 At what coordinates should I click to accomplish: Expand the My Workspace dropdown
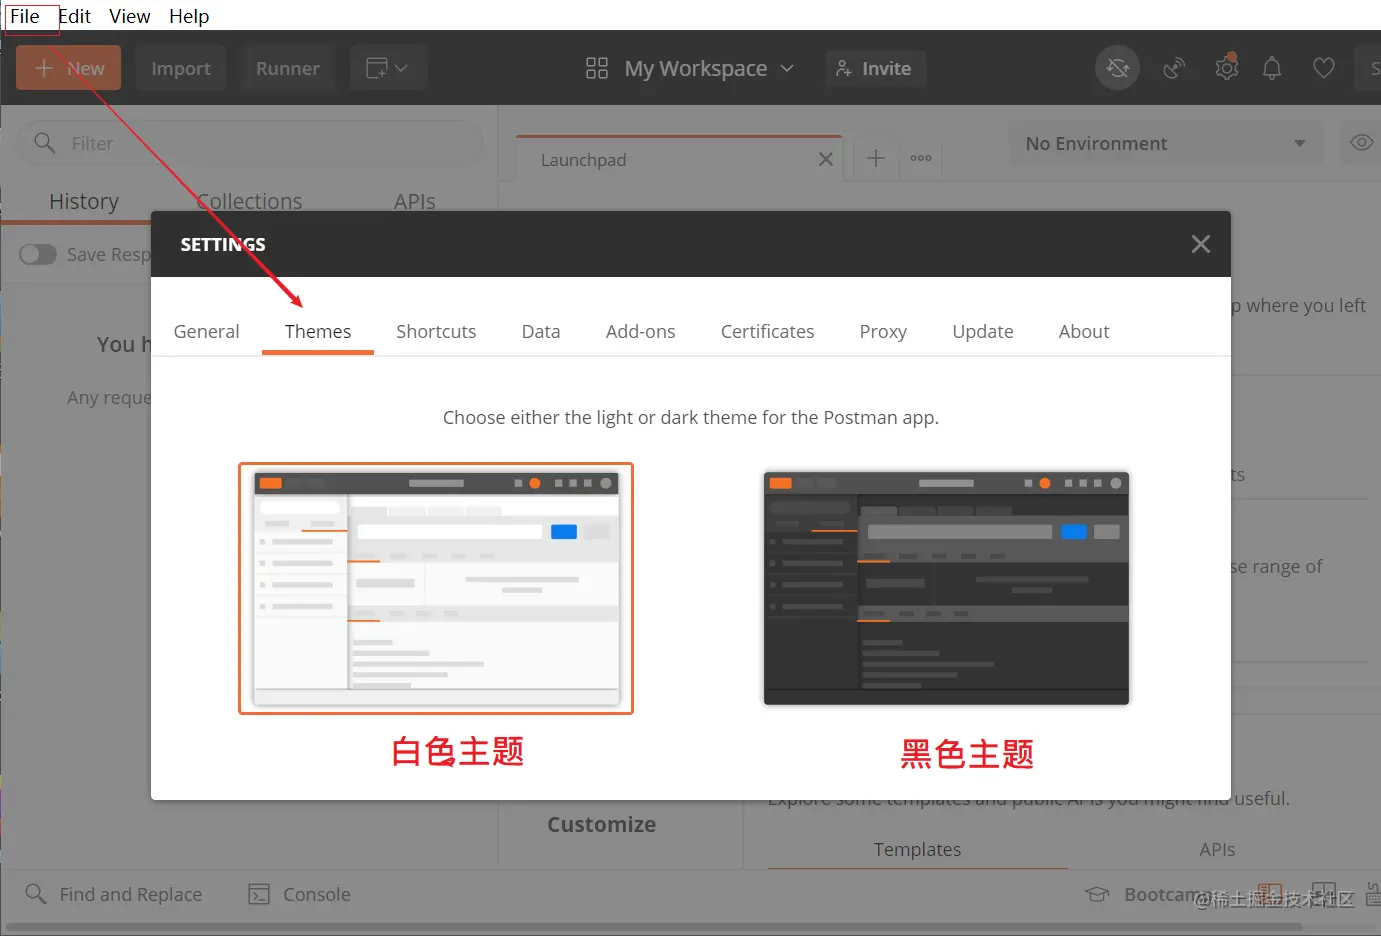click(x=708, y=68)
